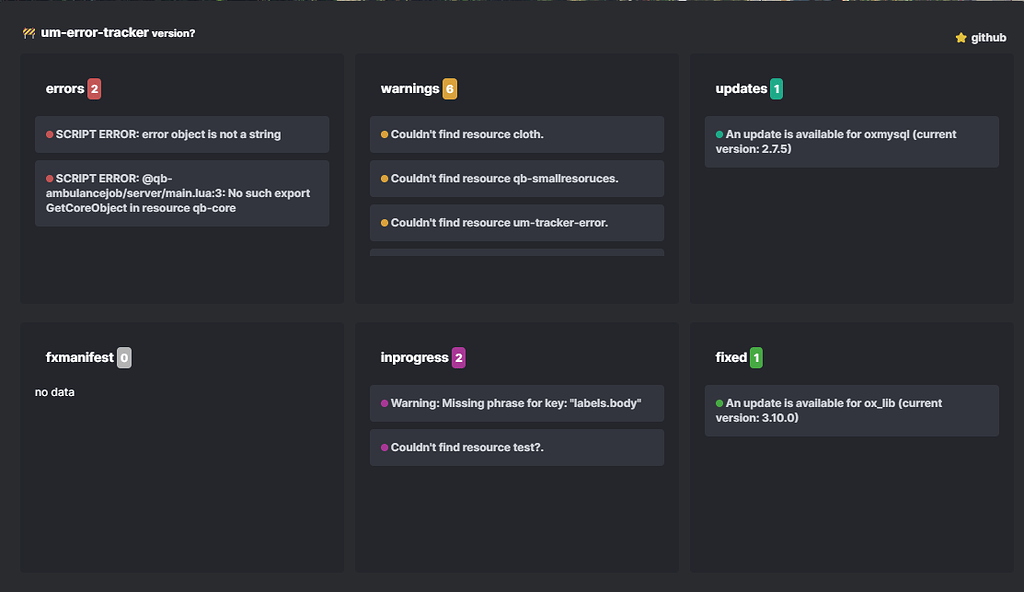The image size is (1024, 592).
Task: Click the no data text in fxmanifest
Action: click(53, 392)
